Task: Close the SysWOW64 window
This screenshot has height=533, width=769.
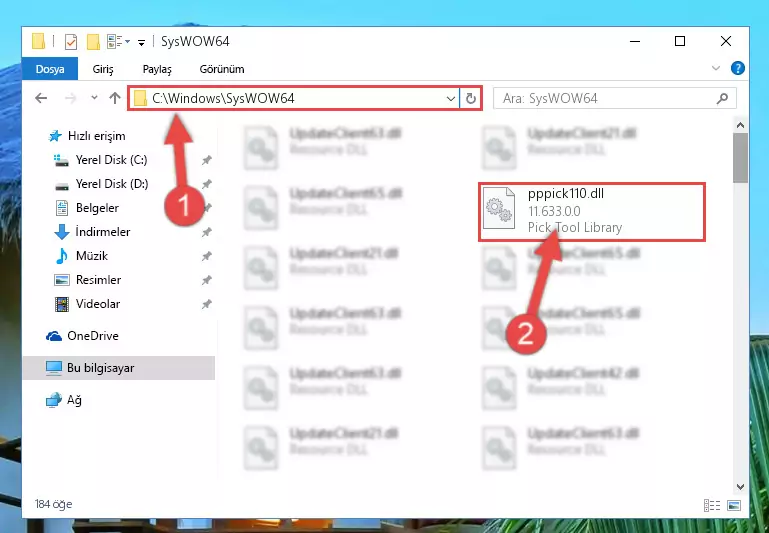Action: click(725, 41)
